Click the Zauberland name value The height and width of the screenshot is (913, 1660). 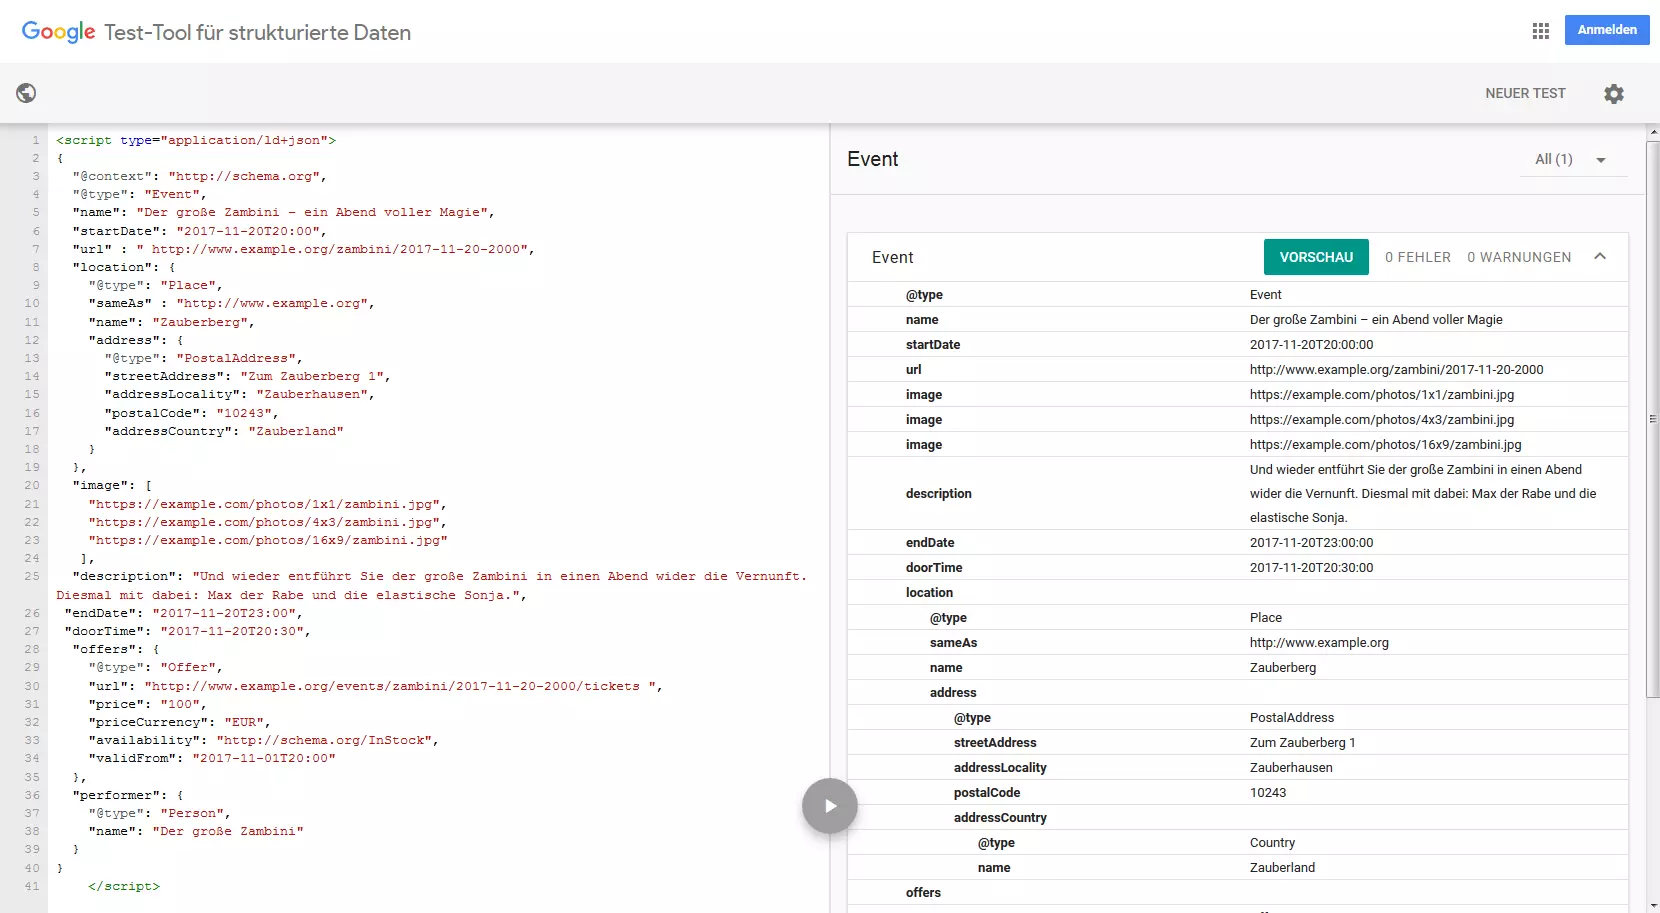pyautogui.click(x=1282, y=867)
